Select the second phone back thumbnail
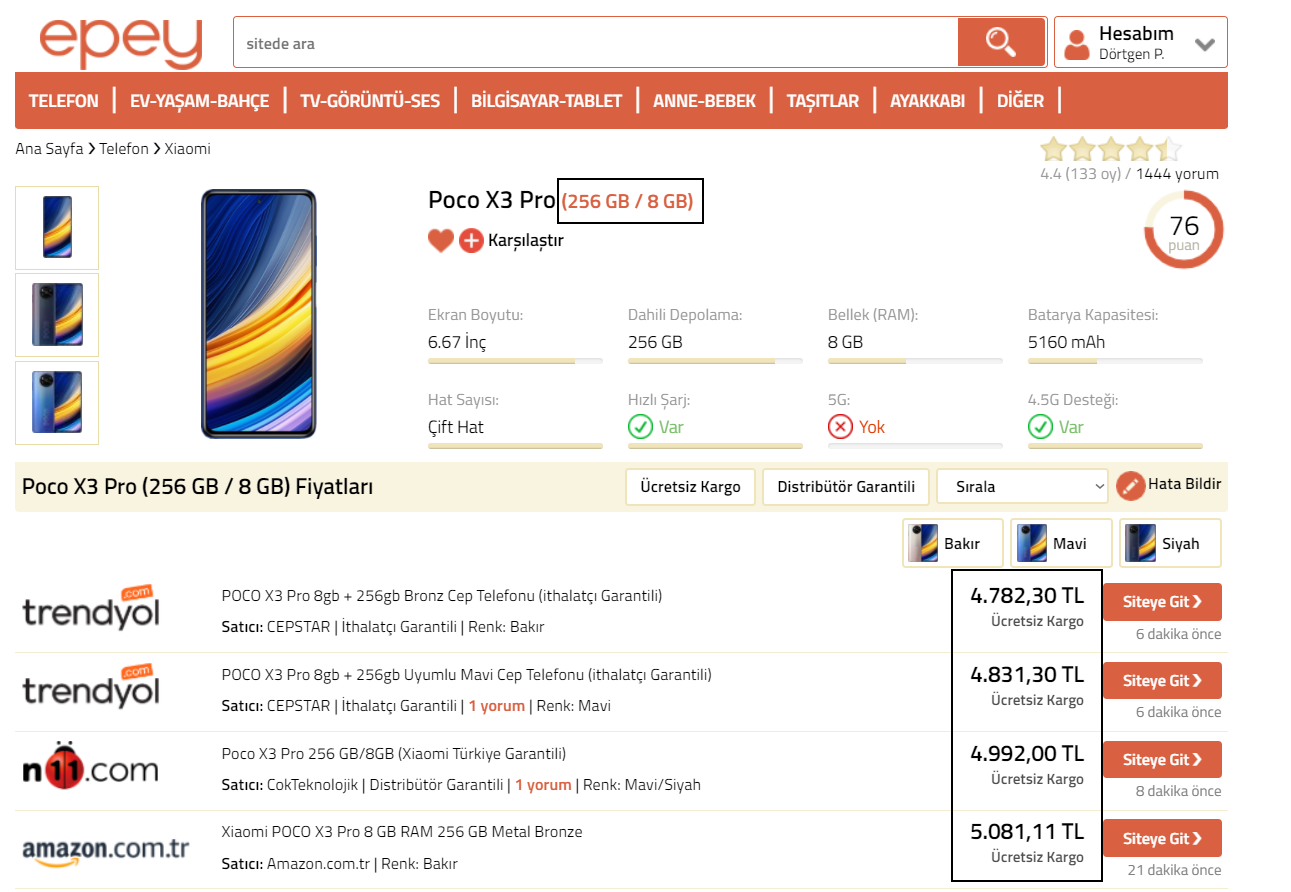1291x892 pixels. pos(57,315)
